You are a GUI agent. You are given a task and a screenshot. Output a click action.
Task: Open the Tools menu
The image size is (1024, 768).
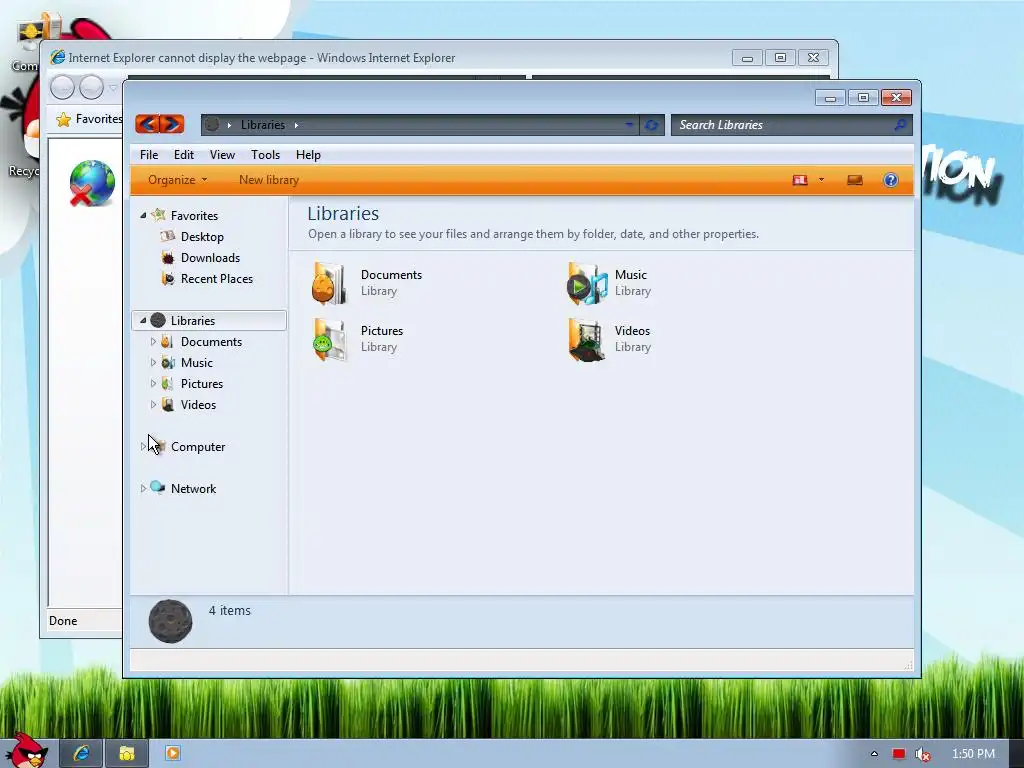pyautogui.click(x=265, y=155)
